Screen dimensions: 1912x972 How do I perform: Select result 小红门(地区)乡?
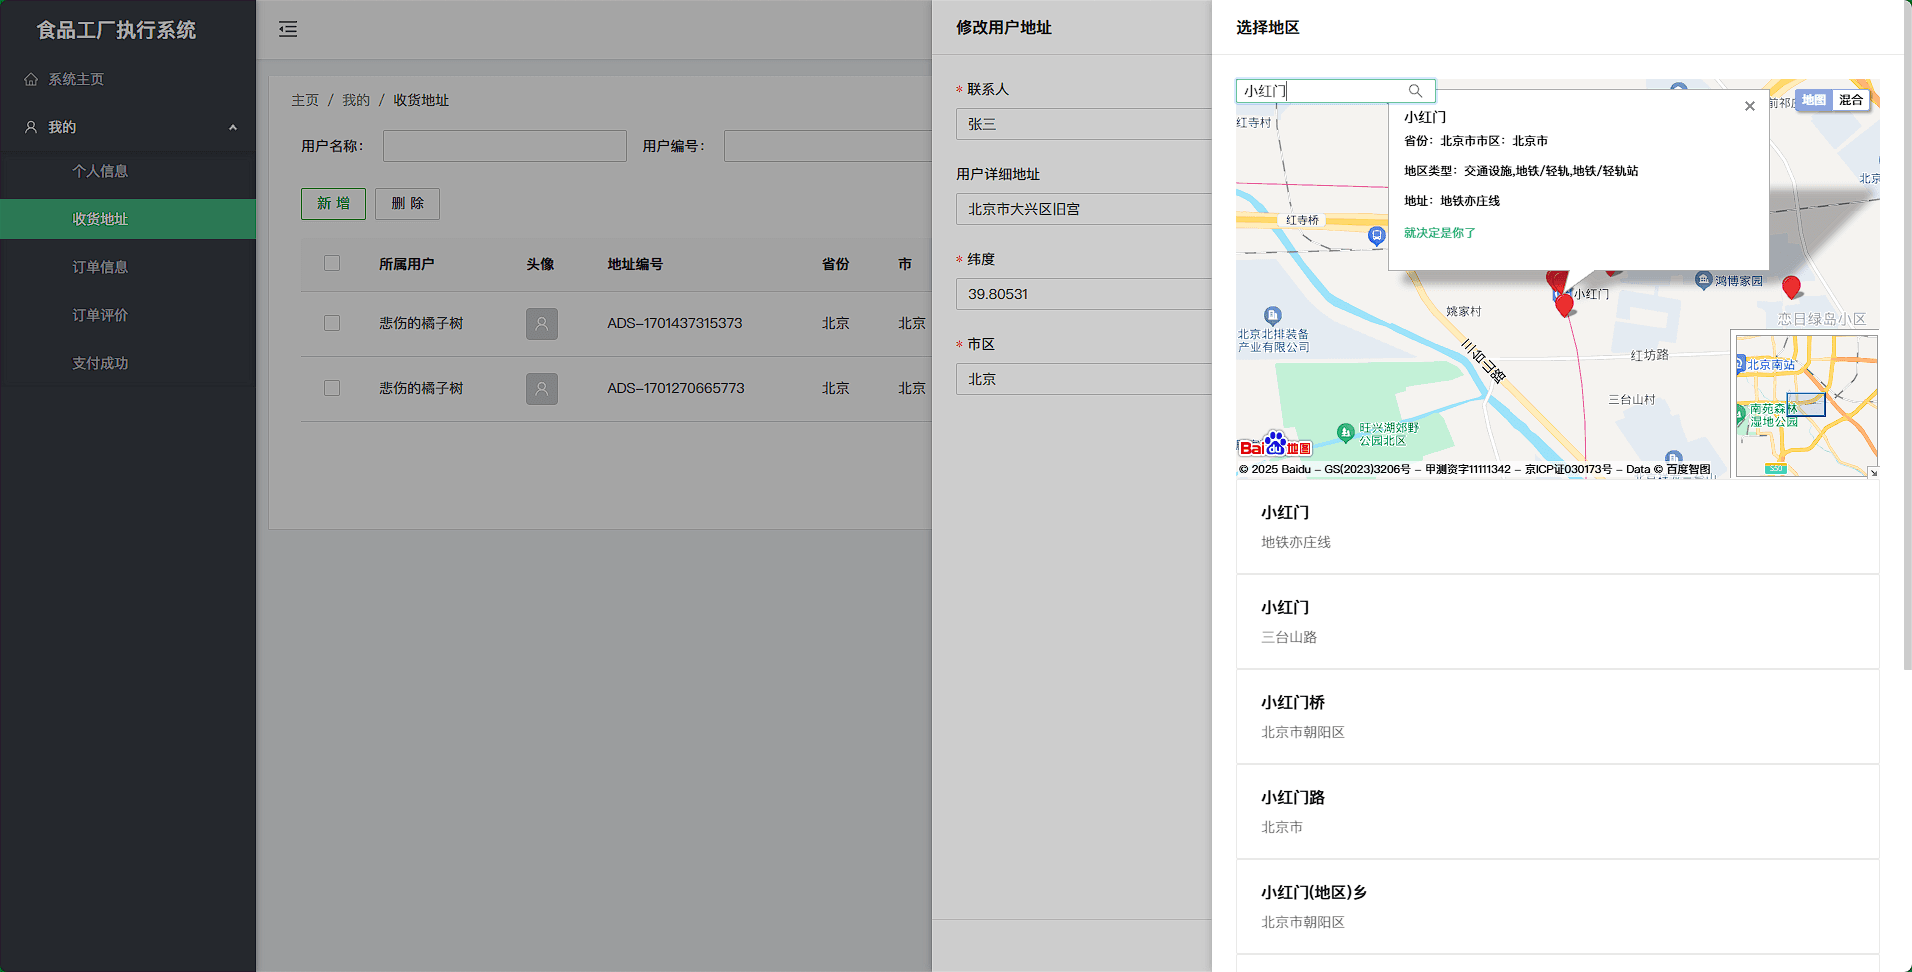(1557, 907)
